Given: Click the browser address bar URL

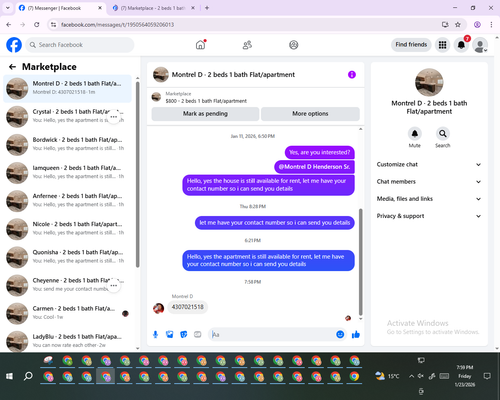Looking at the screenshot, I should pyautogui.click(x=117, y=25).
